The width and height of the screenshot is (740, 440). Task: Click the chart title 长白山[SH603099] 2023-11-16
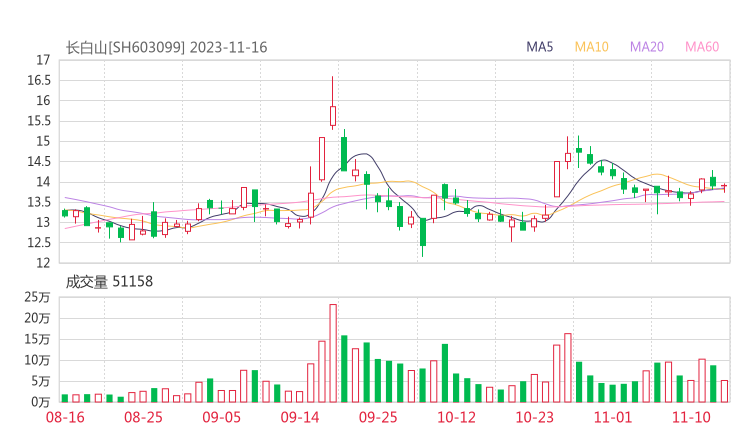coord(166,47)
